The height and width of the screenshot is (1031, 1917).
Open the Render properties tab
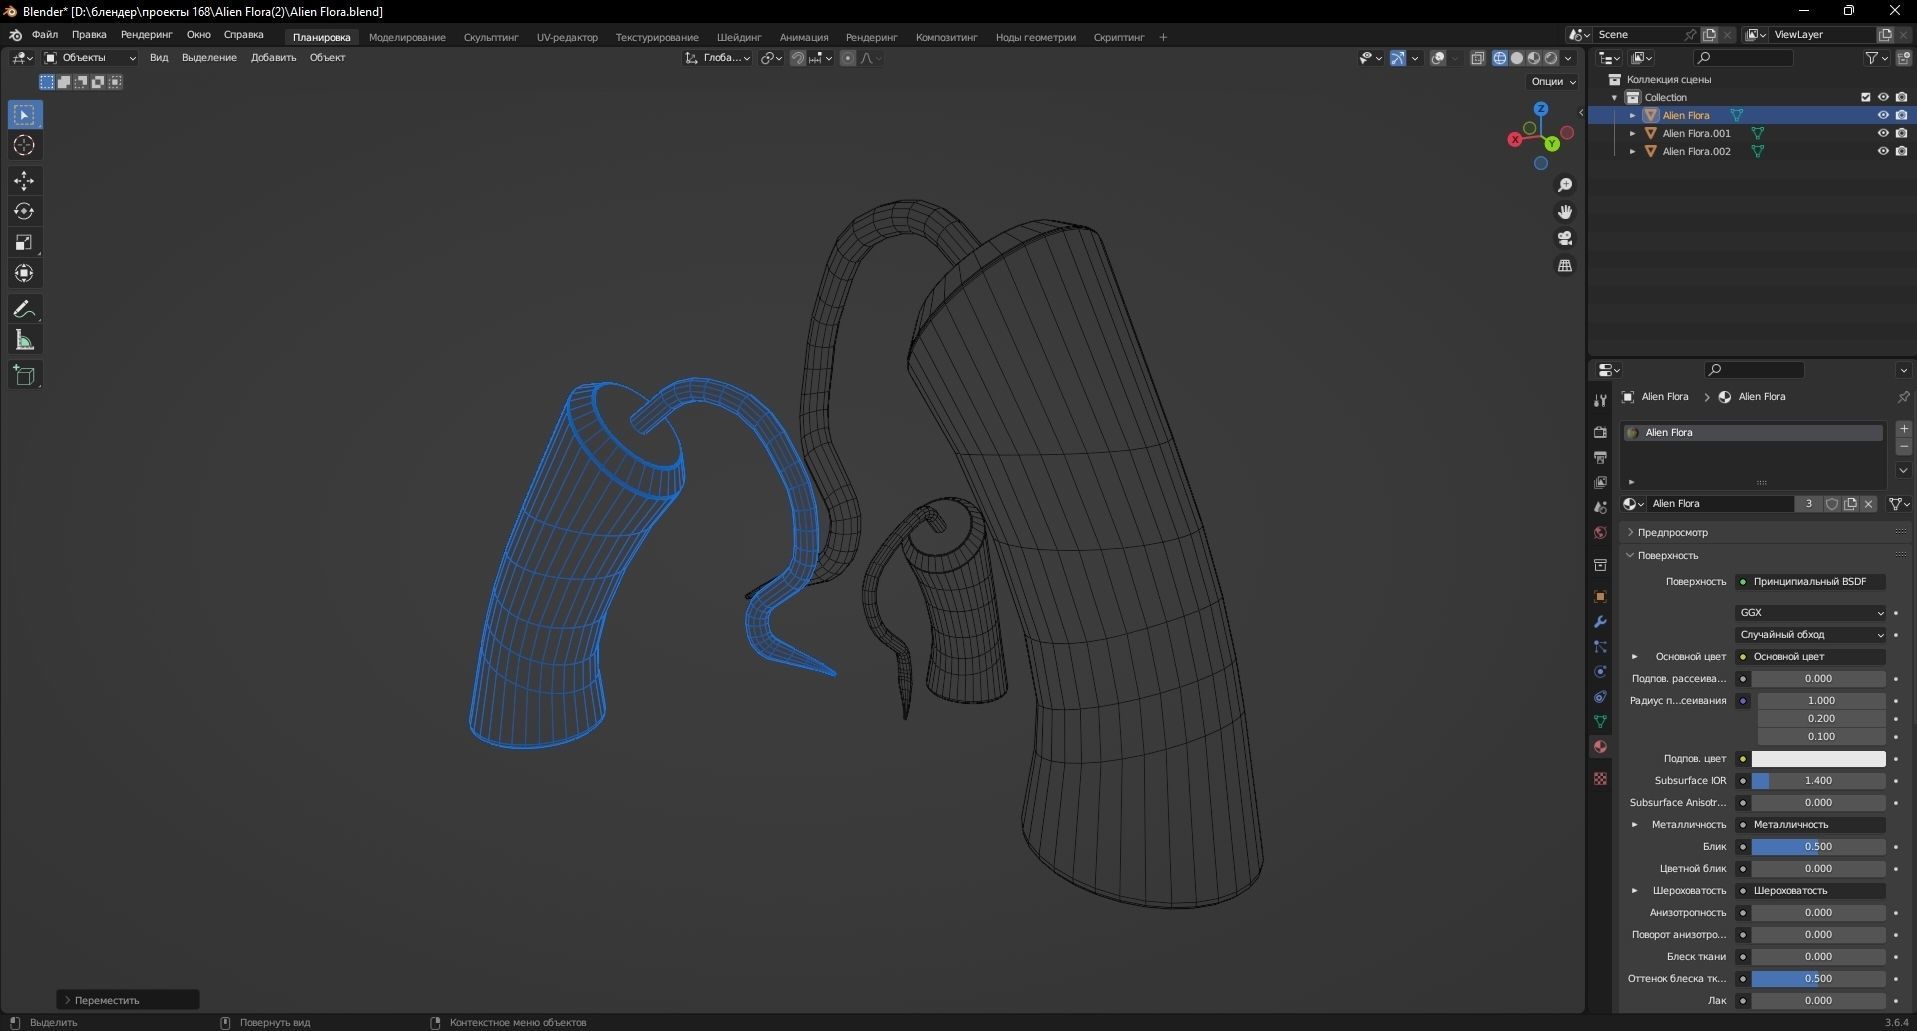click(x=1600, y=432)
